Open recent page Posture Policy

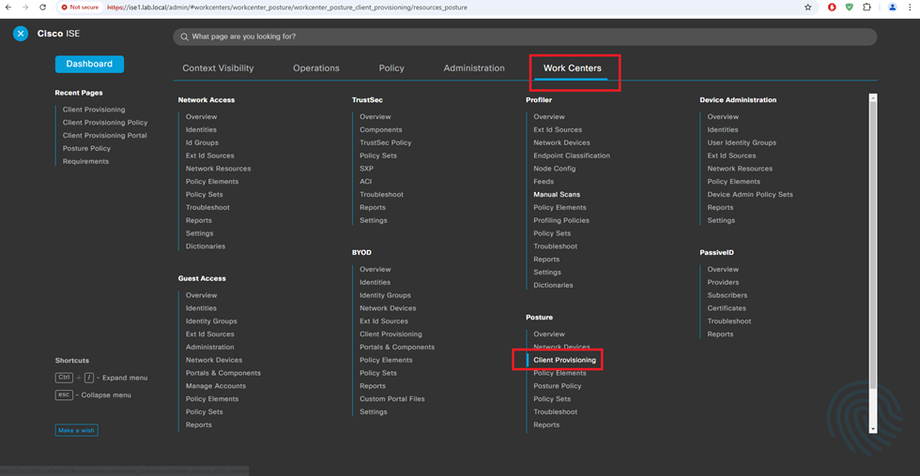tap(86, 148)
